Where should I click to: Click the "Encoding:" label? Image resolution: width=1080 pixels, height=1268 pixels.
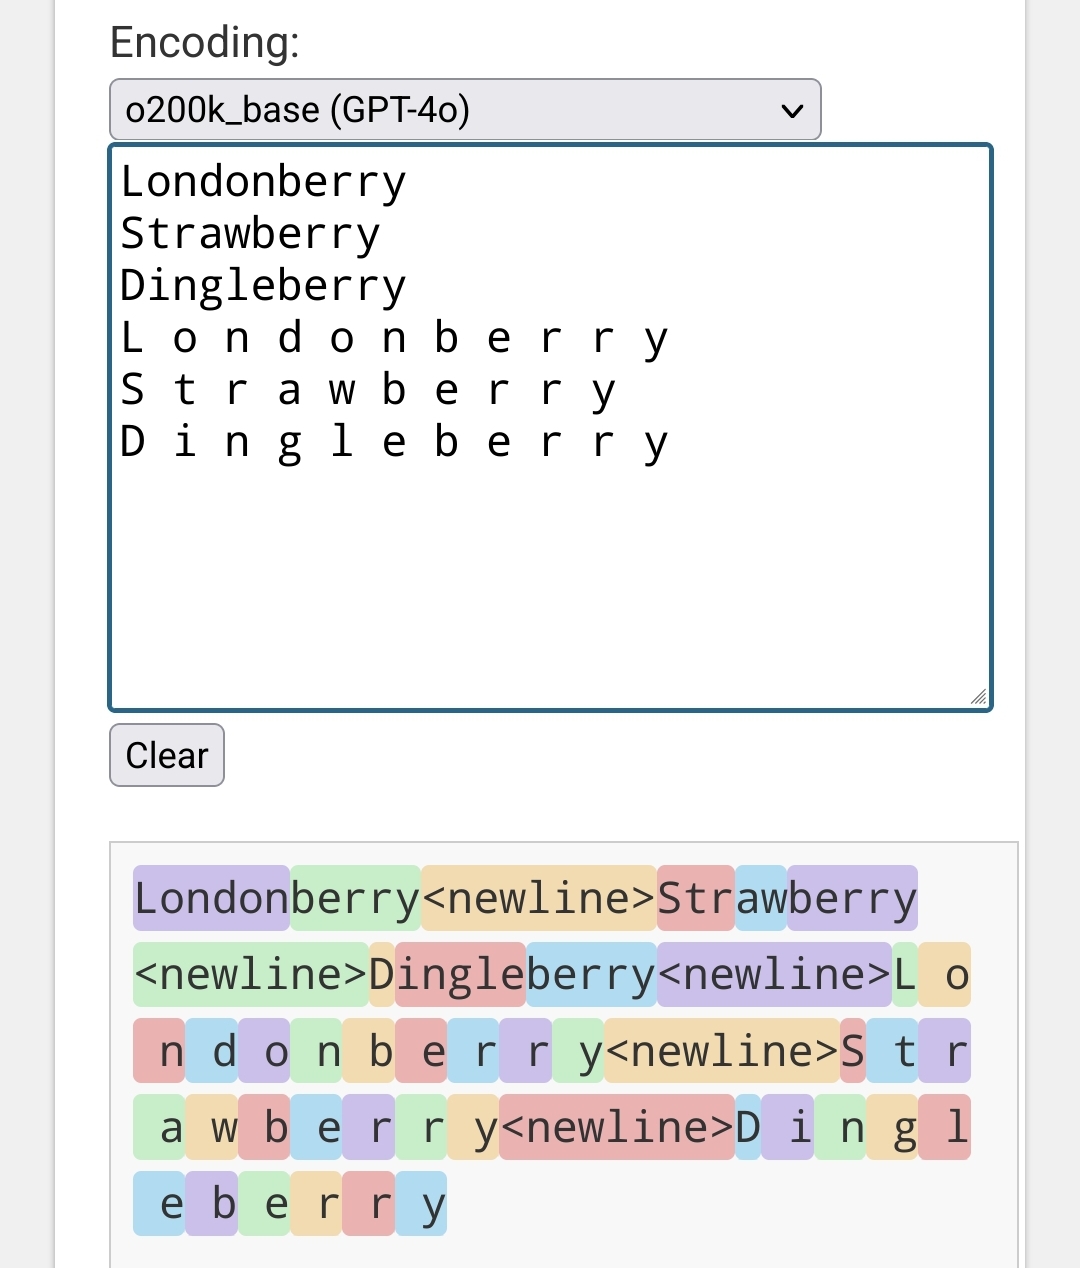tap(205, 42)
